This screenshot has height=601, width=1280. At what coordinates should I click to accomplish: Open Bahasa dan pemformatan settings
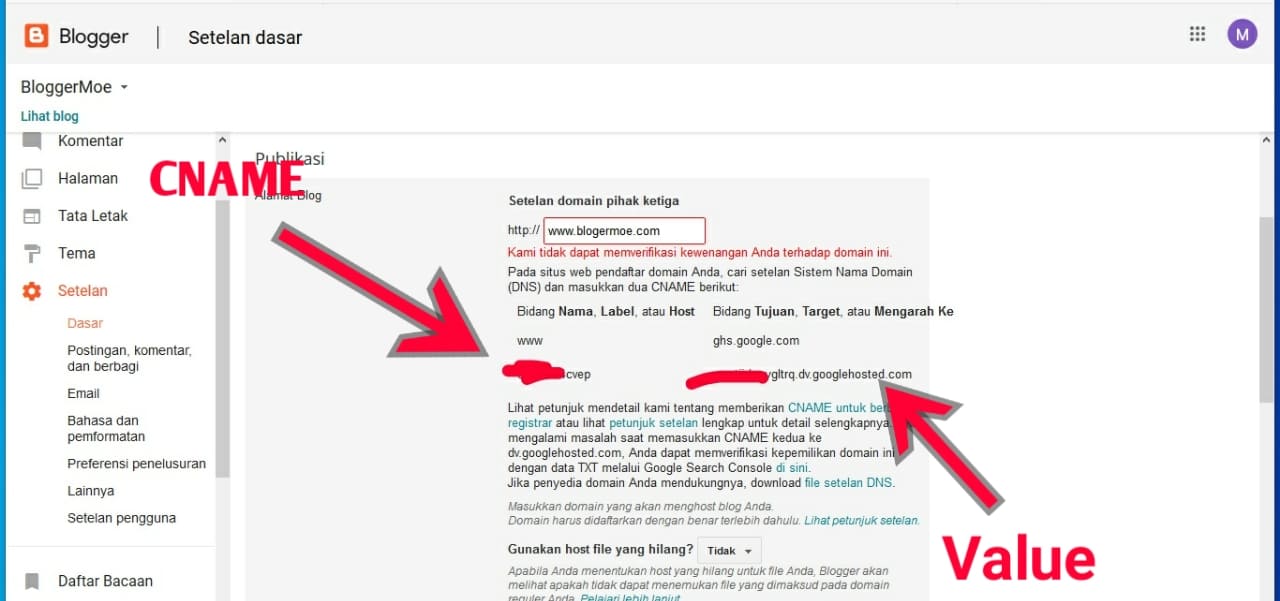pyautogui.click(x=106, y=428)
